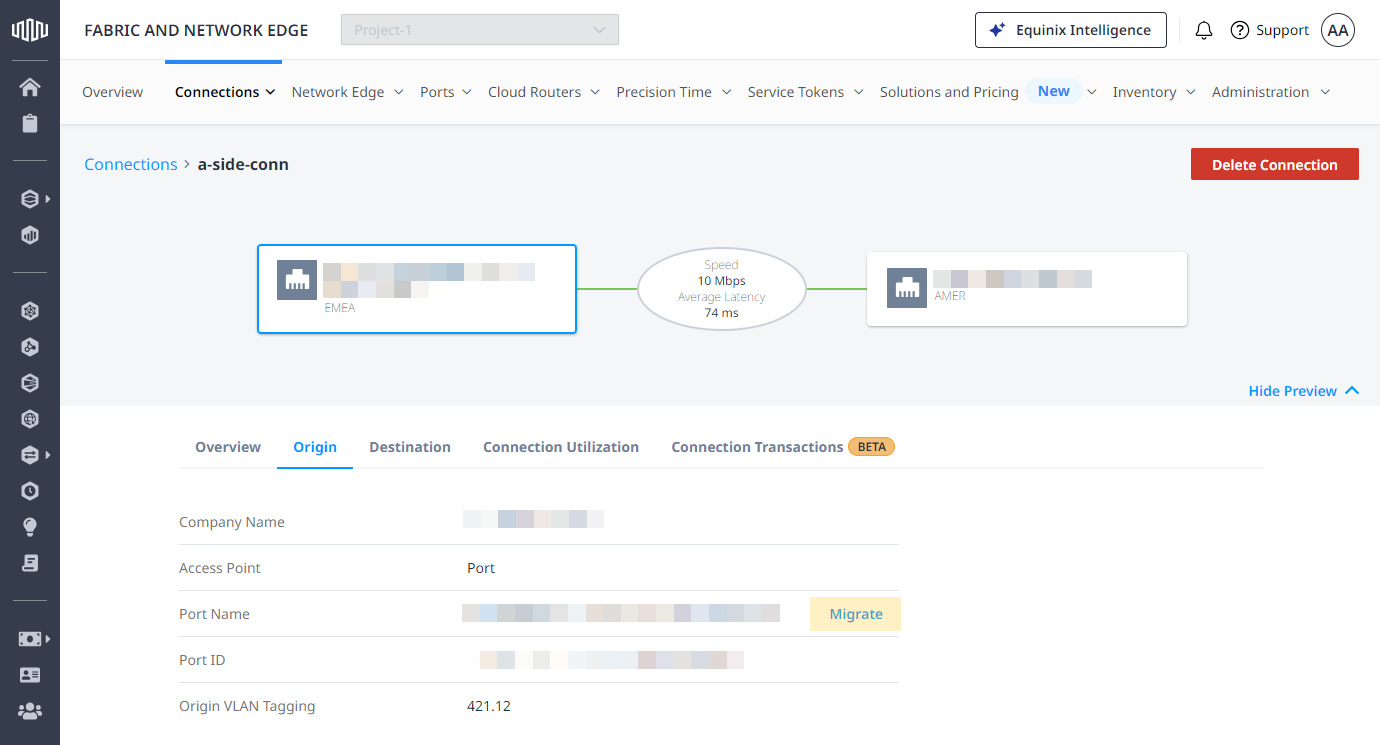Expand the stacked layers sidebar submenu arrow
This screenshot has width=1380, height=745.
coord(47,199)
